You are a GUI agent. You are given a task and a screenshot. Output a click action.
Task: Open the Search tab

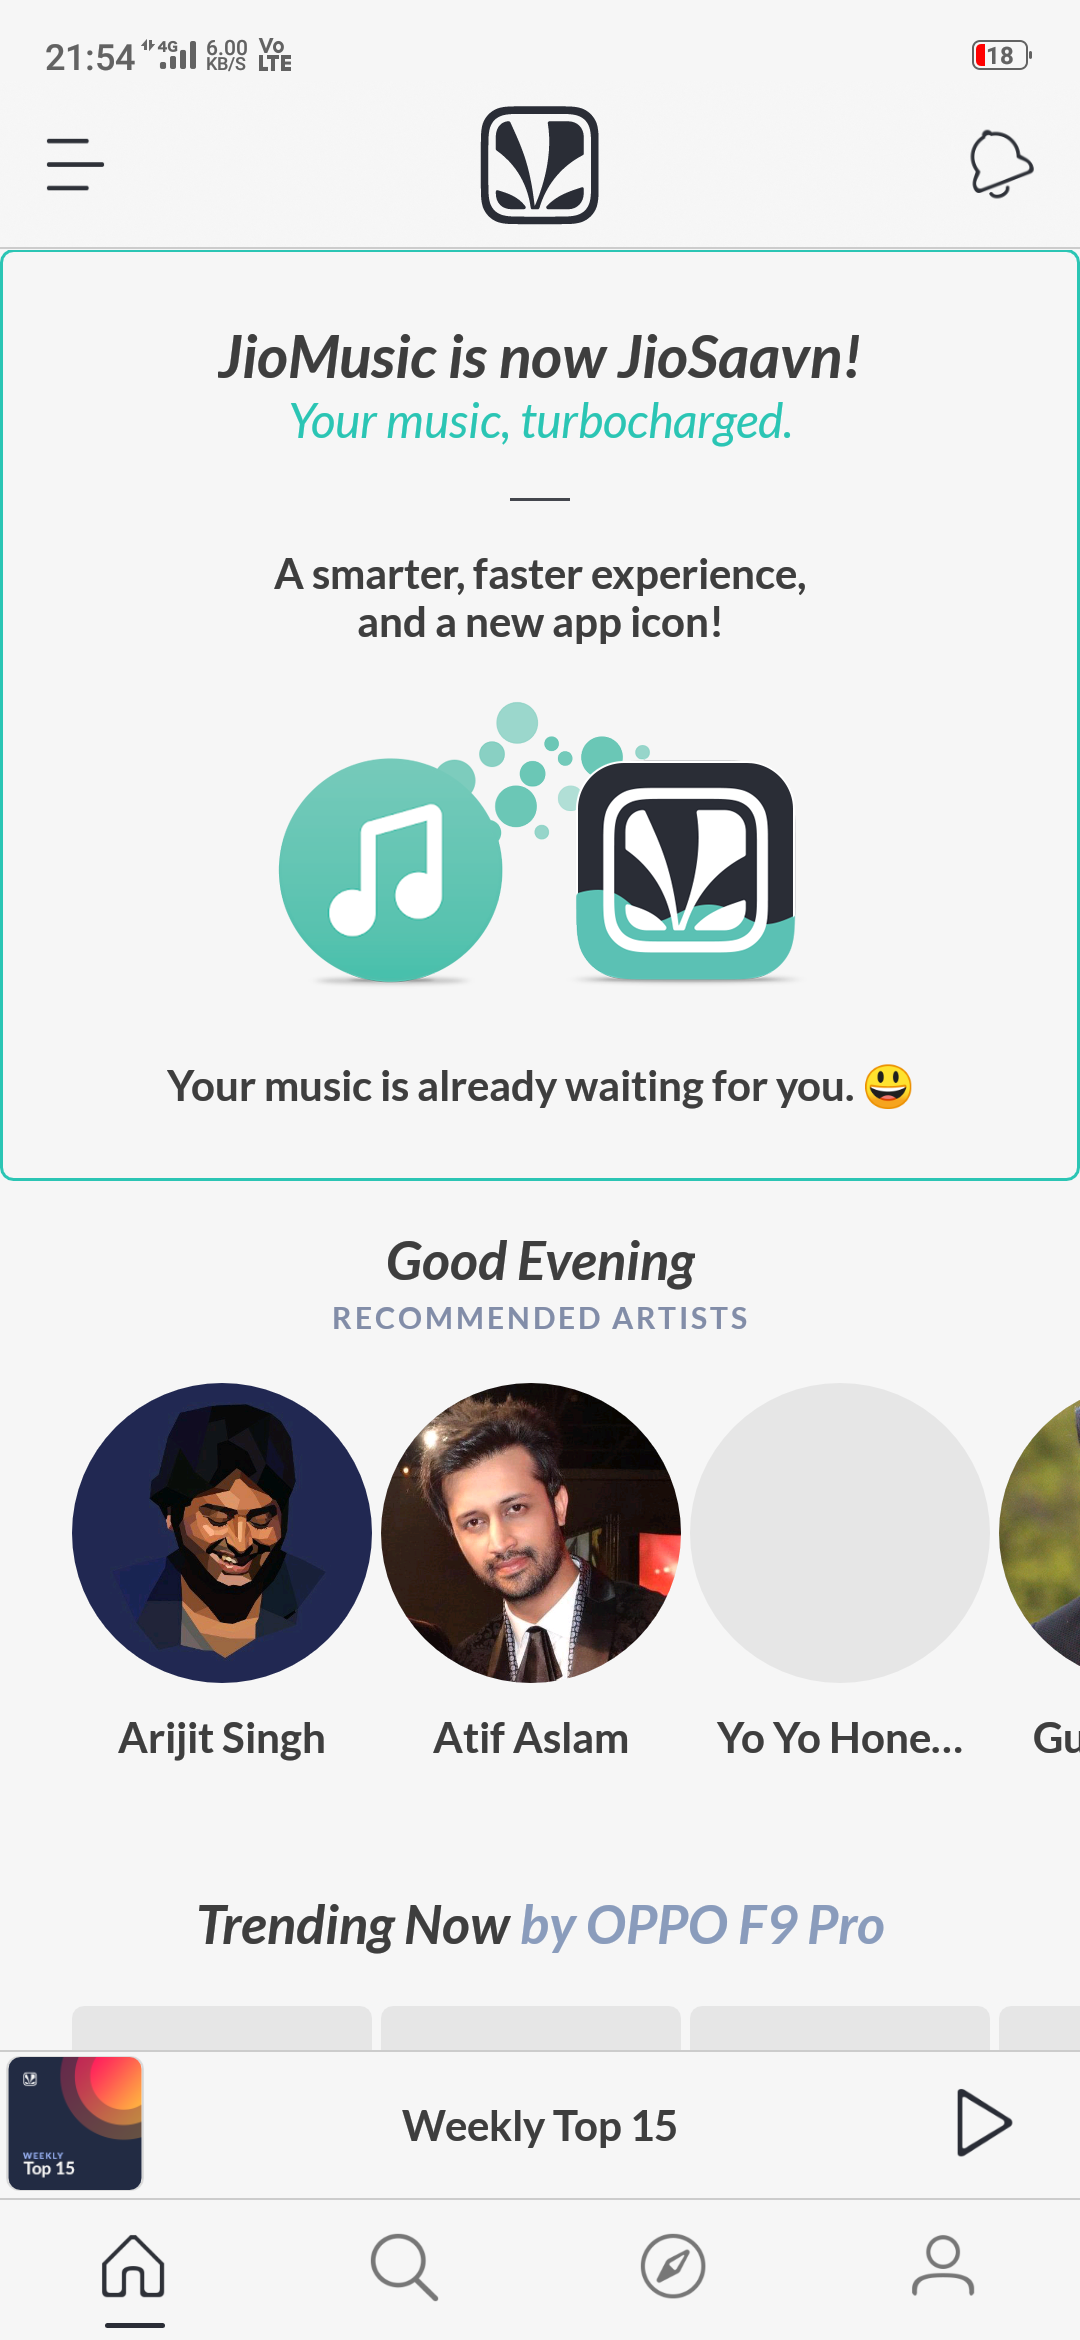tap(404, 2267)
